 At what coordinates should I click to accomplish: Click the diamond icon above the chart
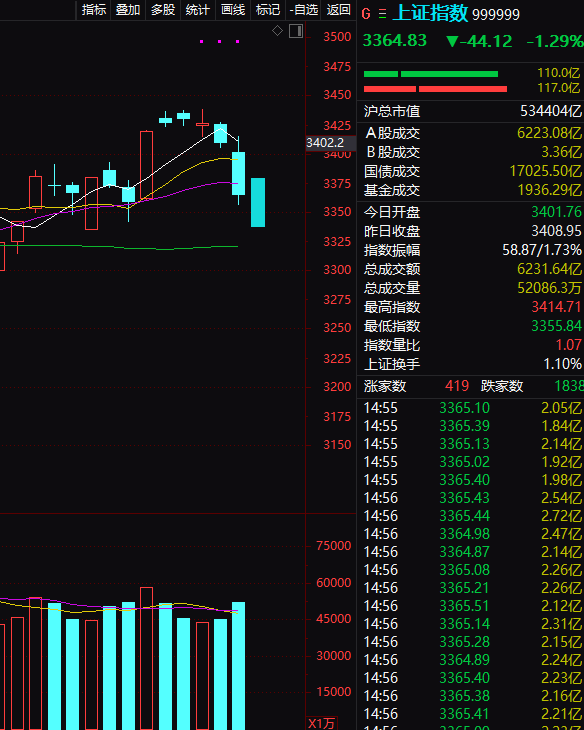click(x=278, y=31)
